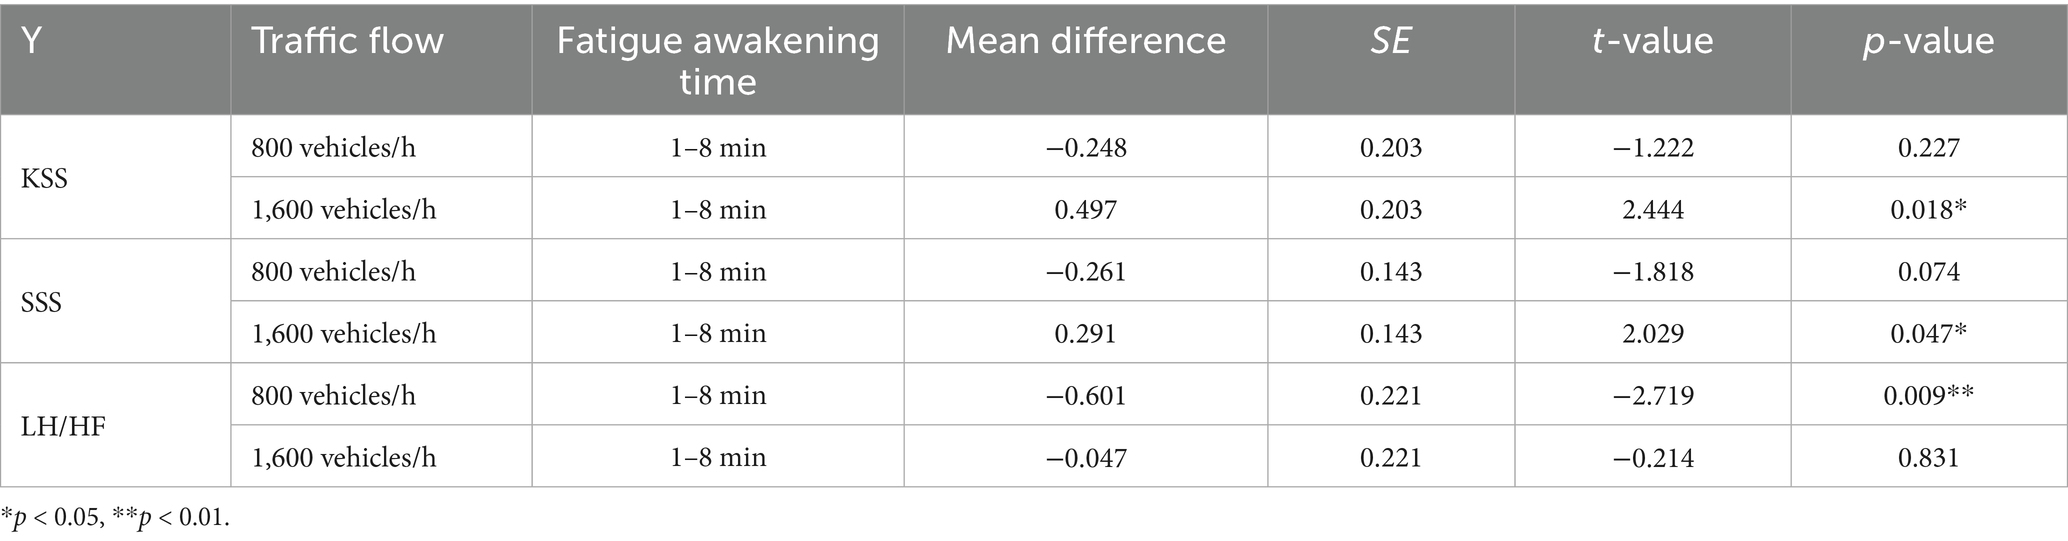This screenshot has height=541, width=2068.
Task: Click the LH/HF row label
Action: point(62,428)
